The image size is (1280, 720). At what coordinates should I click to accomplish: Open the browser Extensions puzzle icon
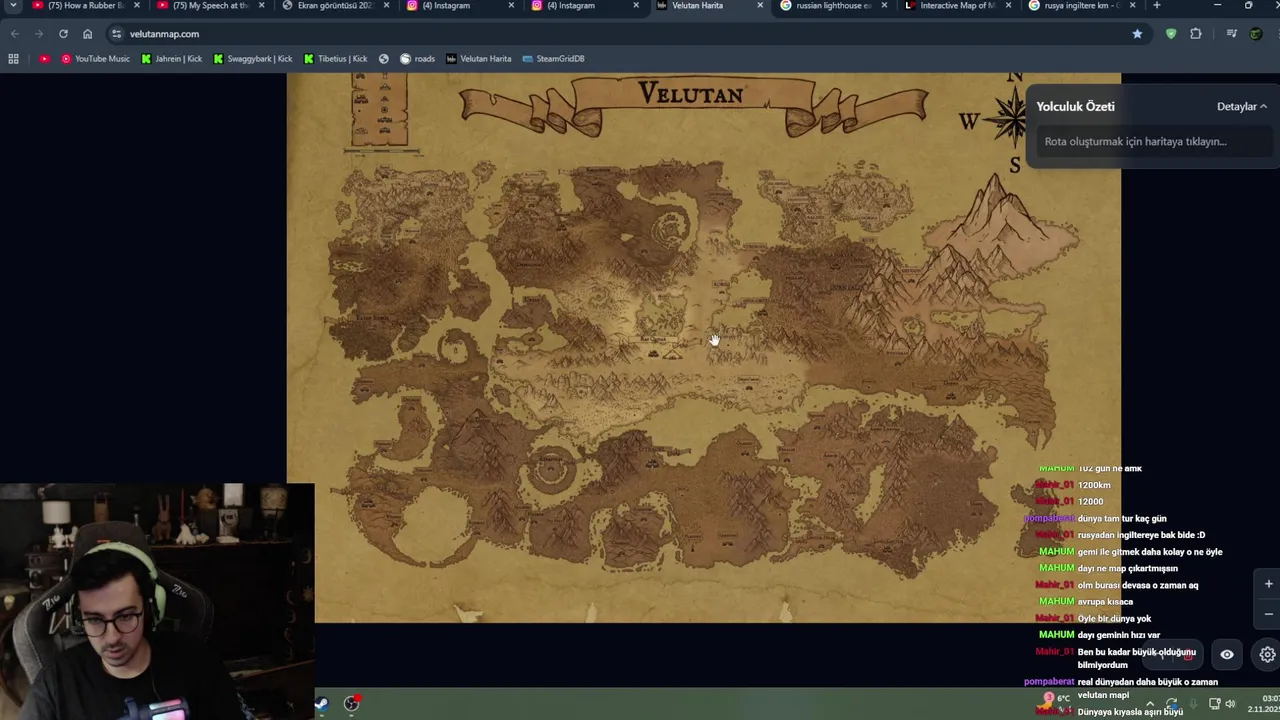pyautogui.click(x=1196, y=34)
